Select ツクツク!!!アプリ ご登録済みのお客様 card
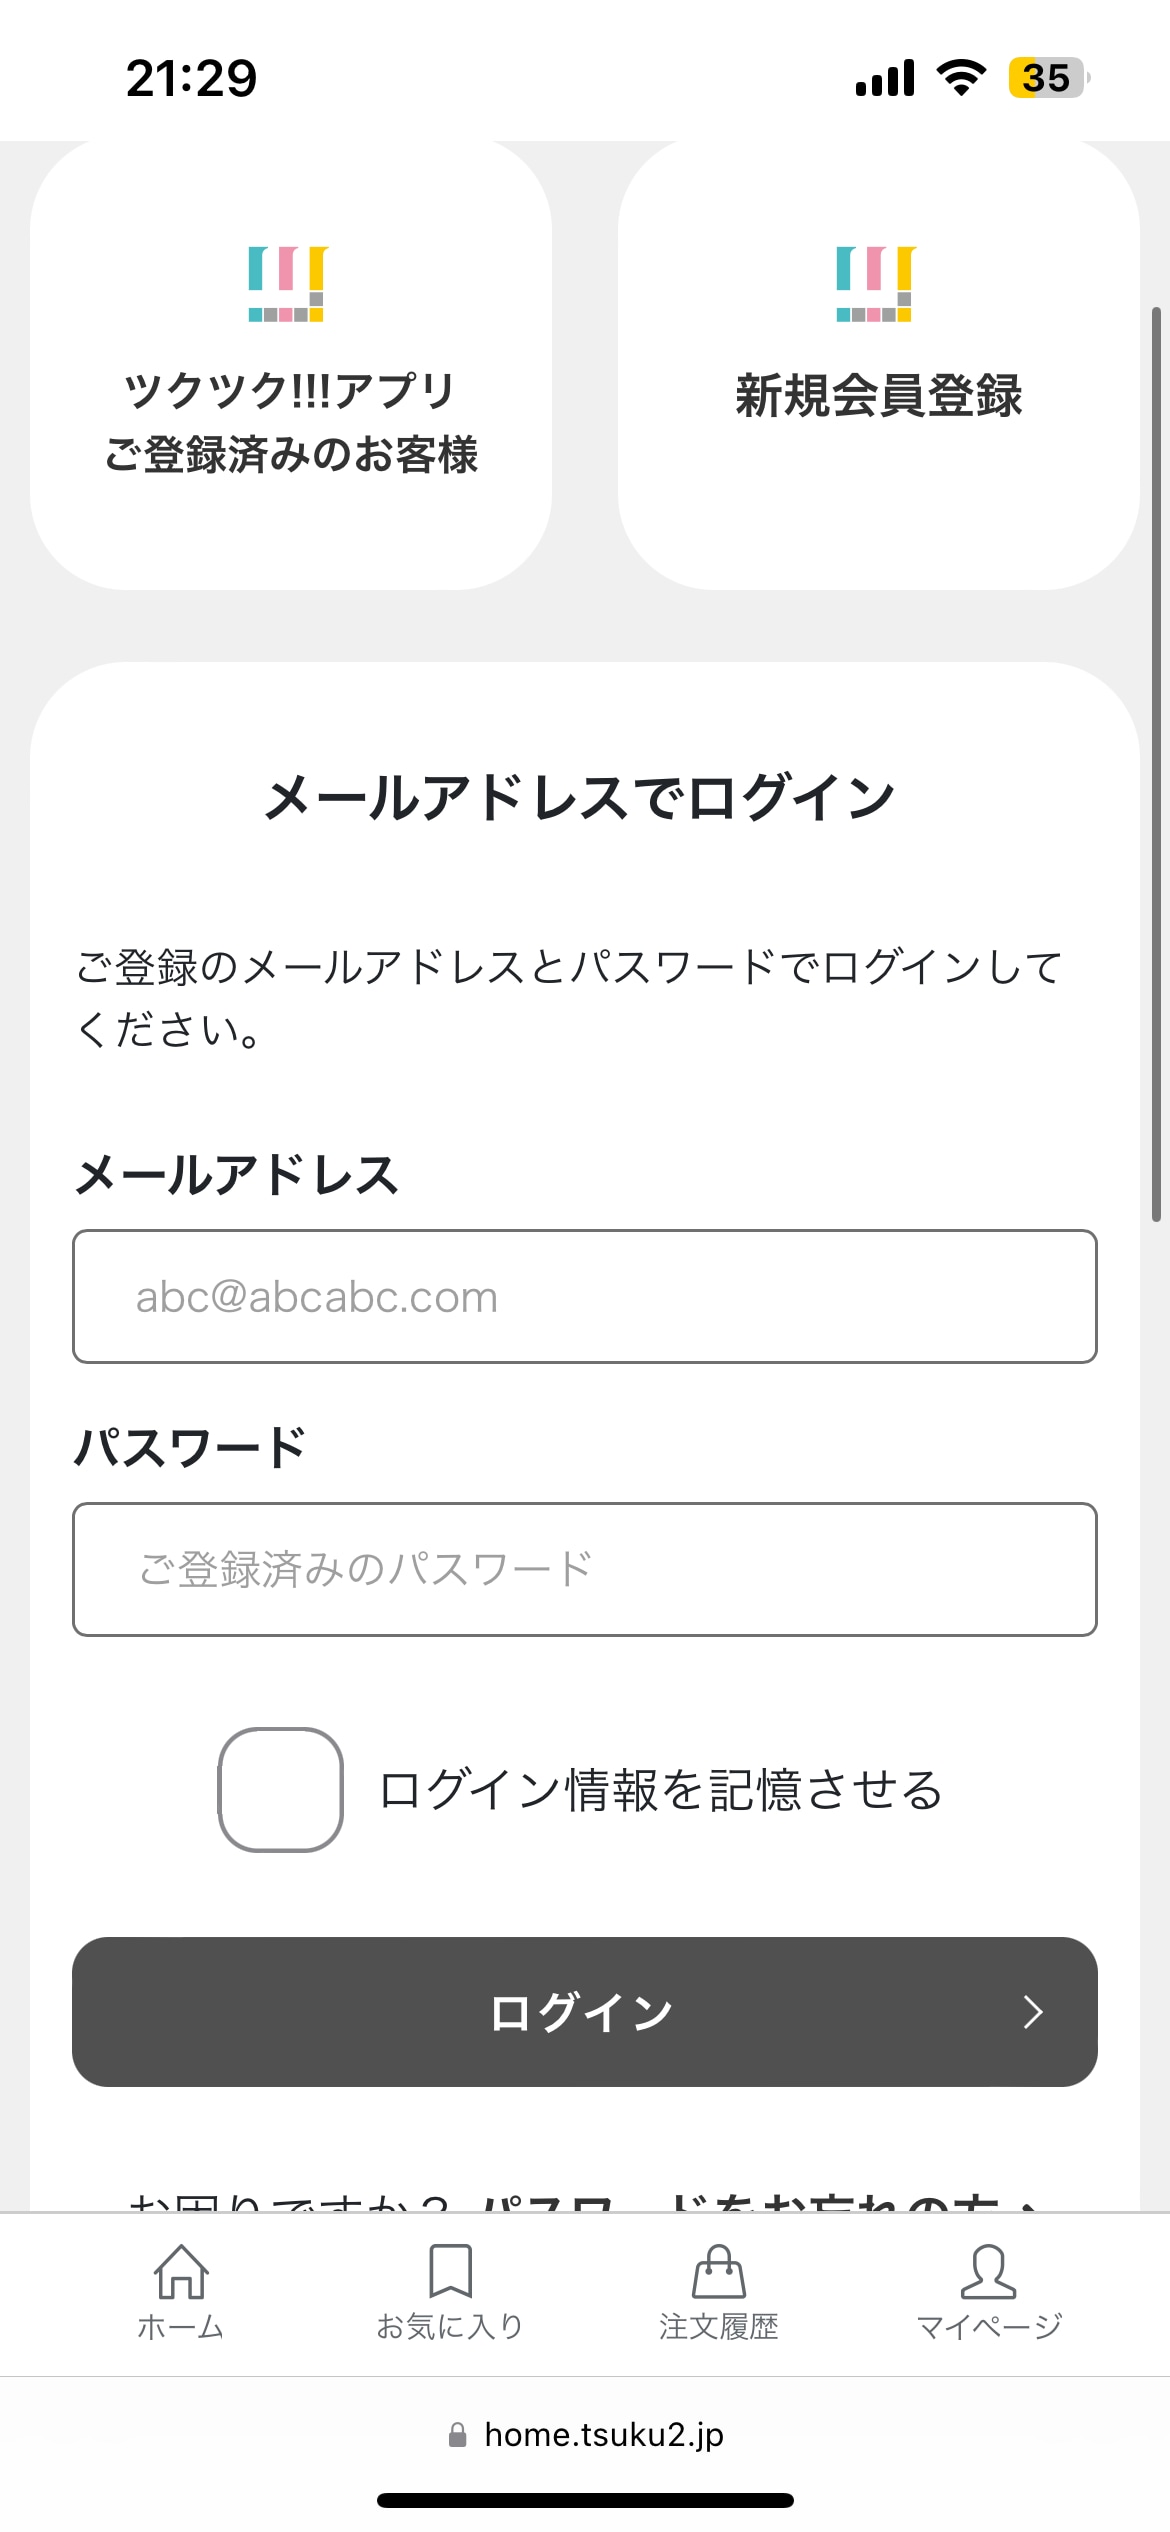 [x=291, y=365]
